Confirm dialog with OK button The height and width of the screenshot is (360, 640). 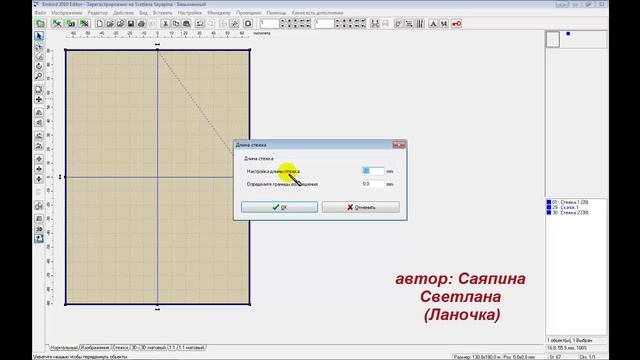click(x=279, y=207)
